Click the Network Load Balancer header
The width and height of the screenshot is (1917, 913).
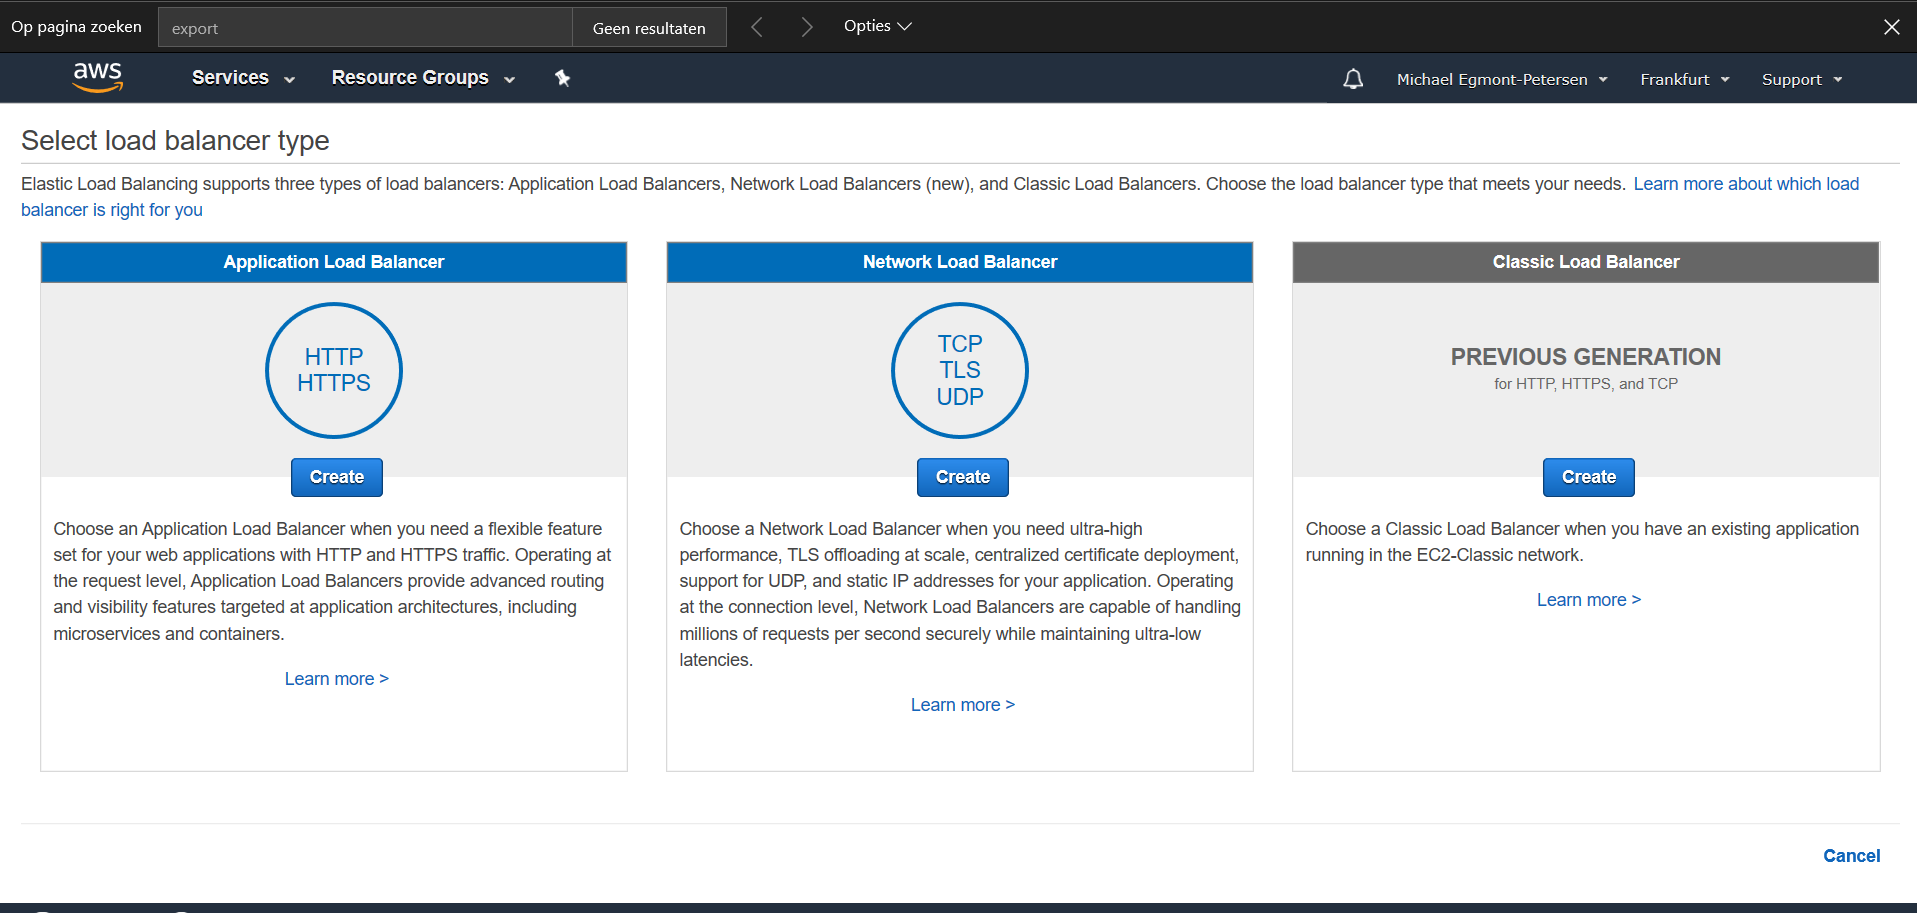pos(960,262)
